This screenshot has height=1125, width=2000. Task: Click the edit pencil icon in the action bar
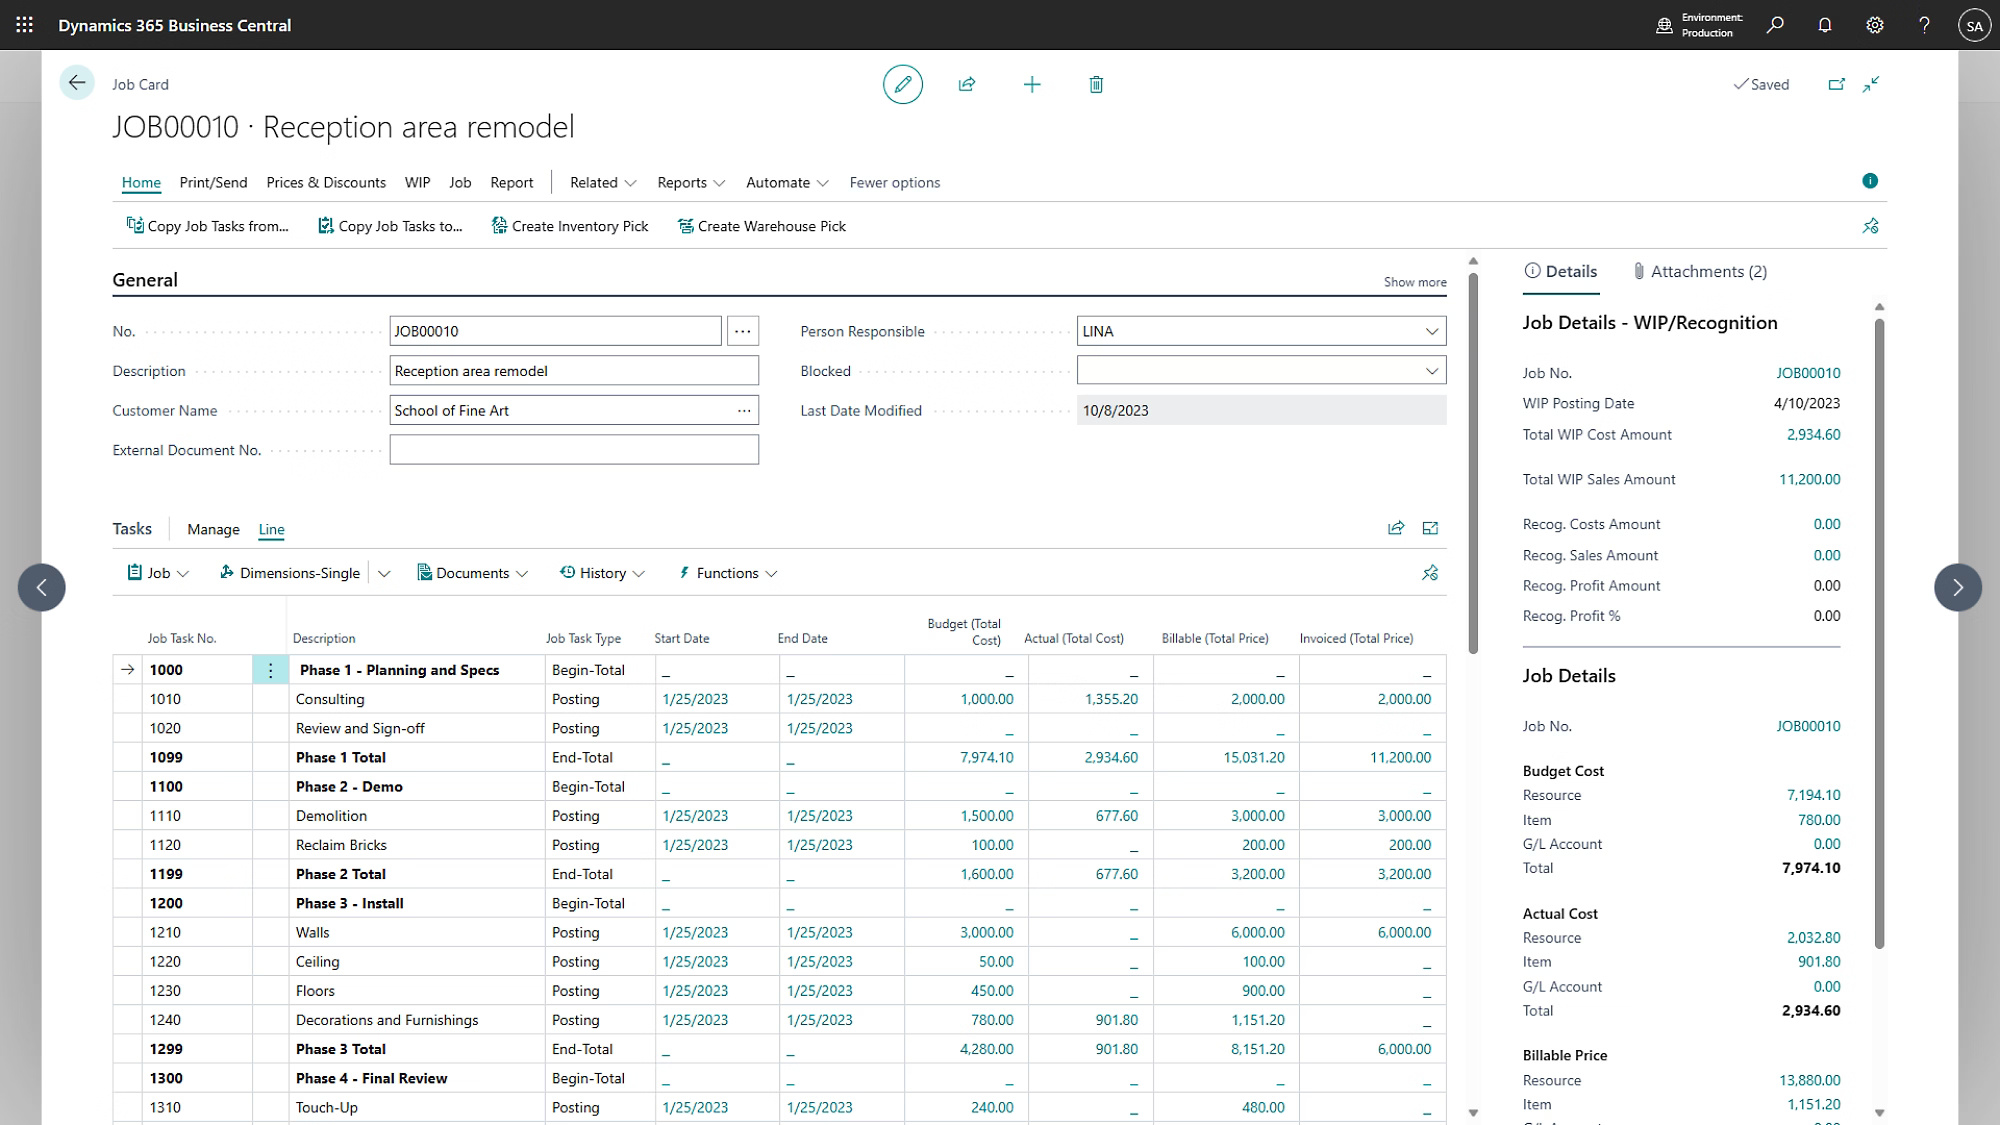(902, 84)
